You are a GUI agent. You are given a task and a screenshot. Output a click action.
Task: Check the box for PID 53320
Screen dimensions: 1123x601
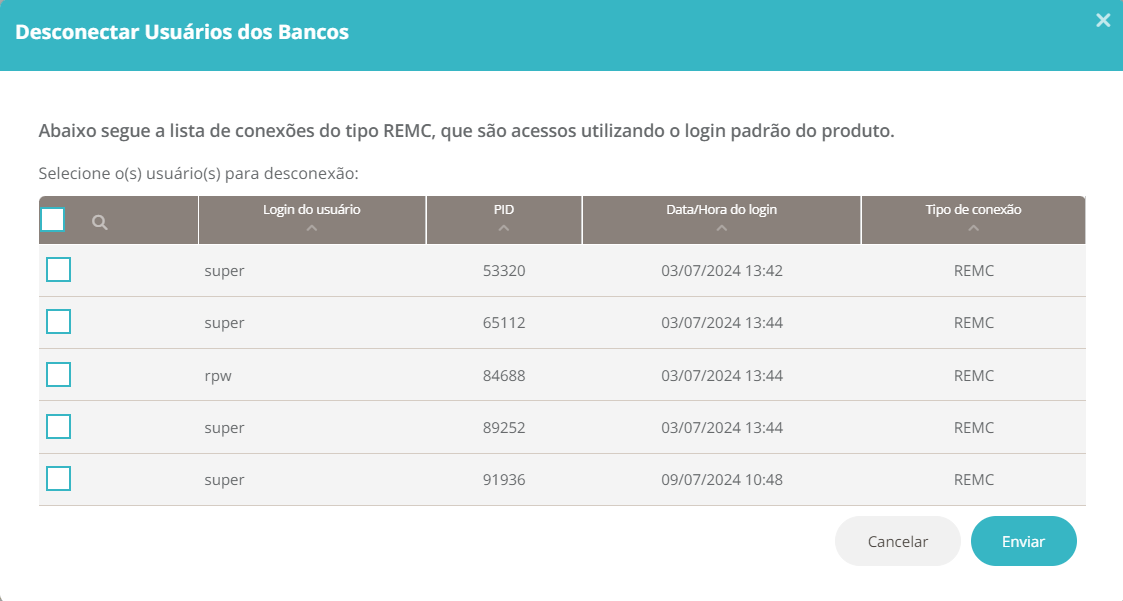pyautogui.click(x=59, y=270)
